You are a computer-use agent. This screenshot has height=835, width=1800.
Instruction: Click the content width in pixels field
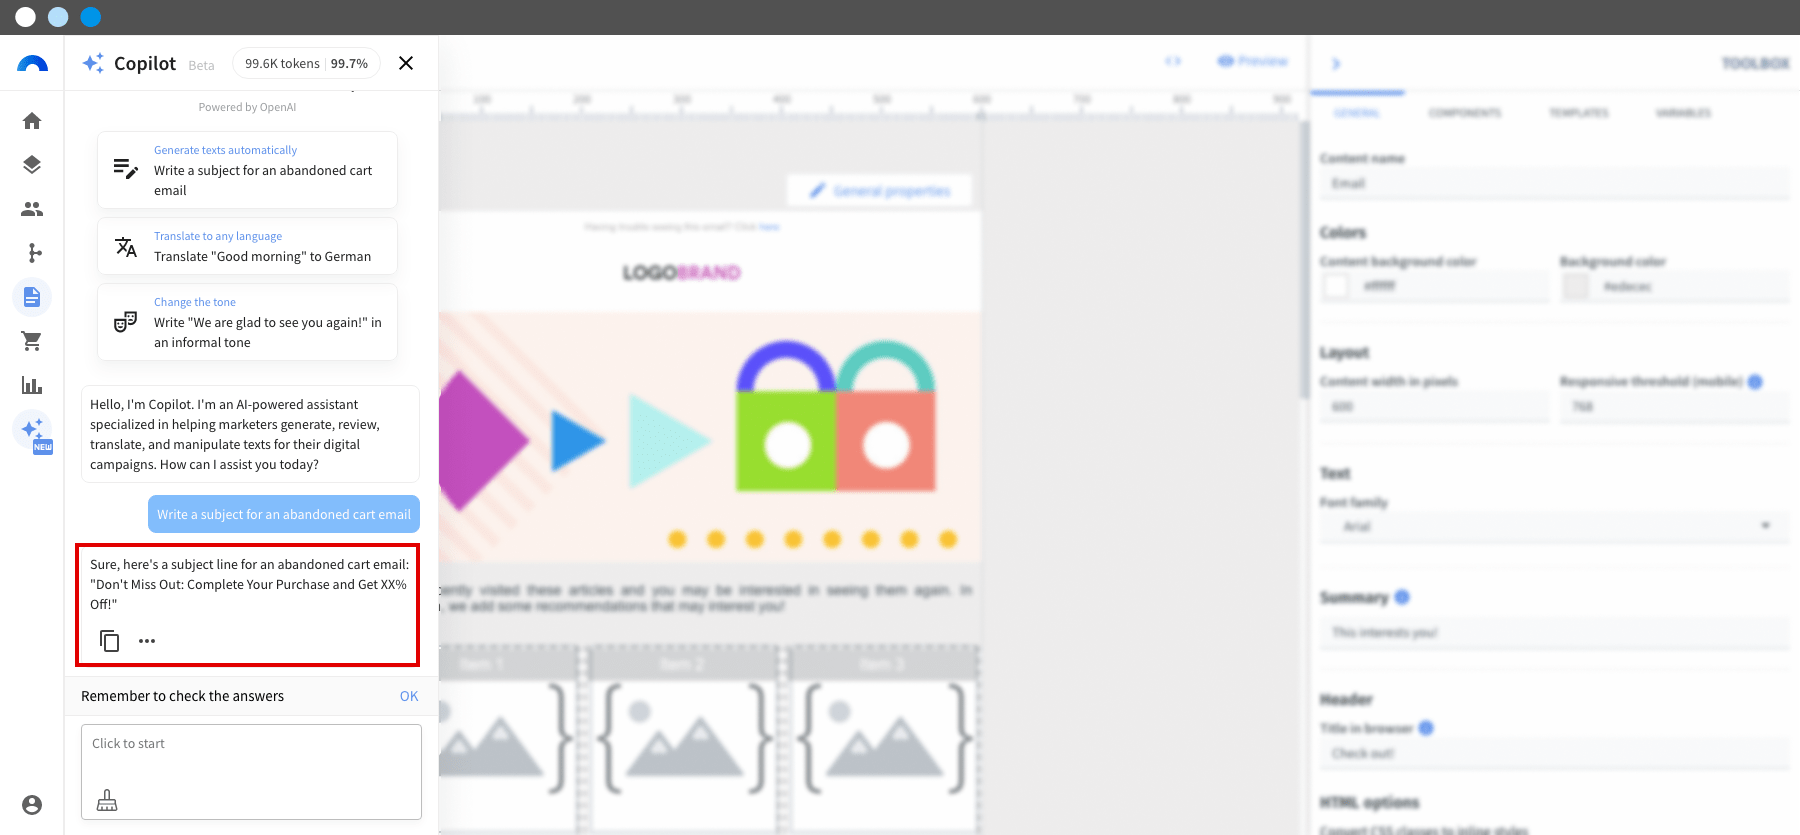(1434, 407)
